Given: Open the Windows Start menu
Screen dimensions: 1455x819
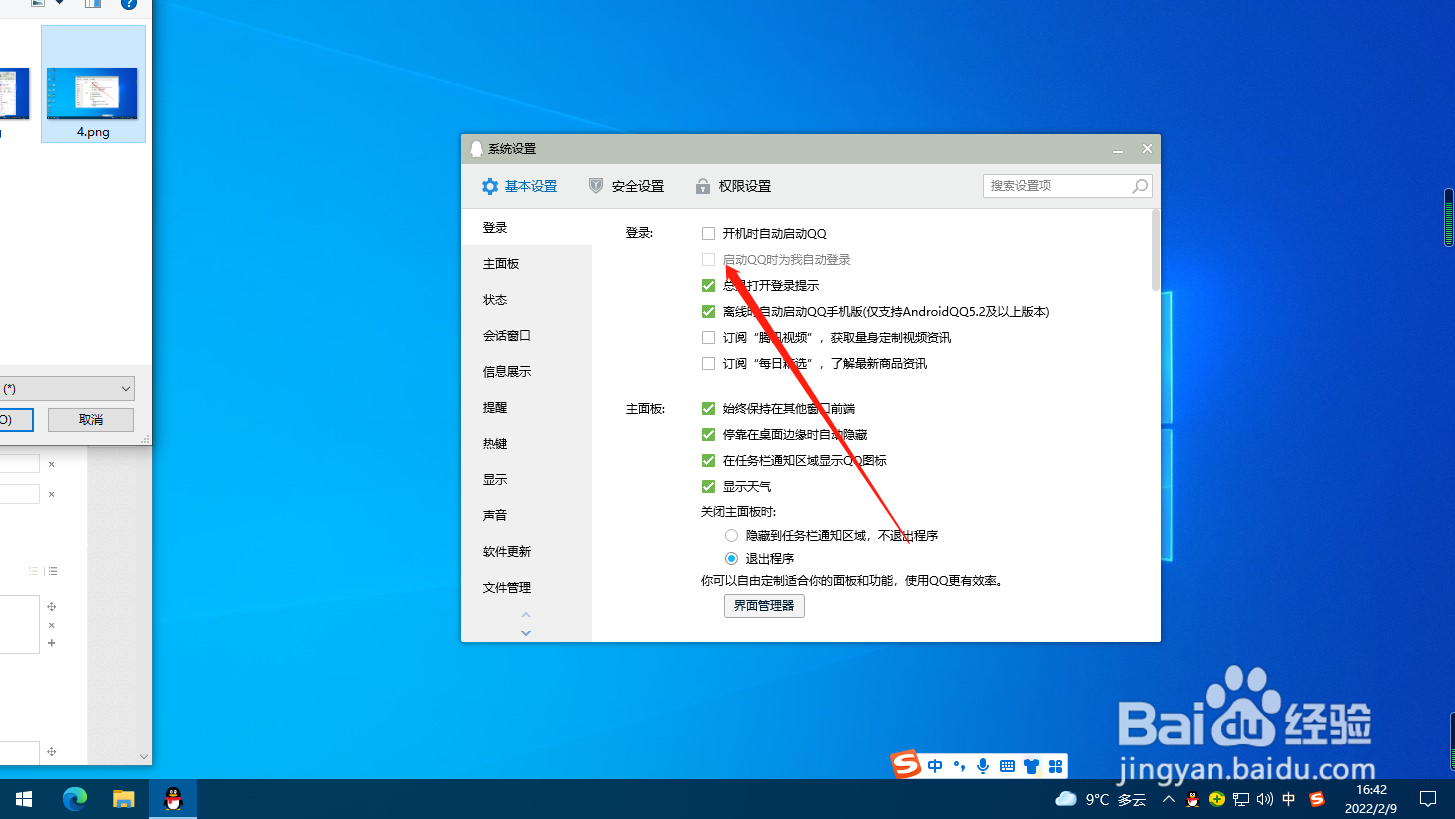Looking at the screenshot, I should click(x=24, y=799).
